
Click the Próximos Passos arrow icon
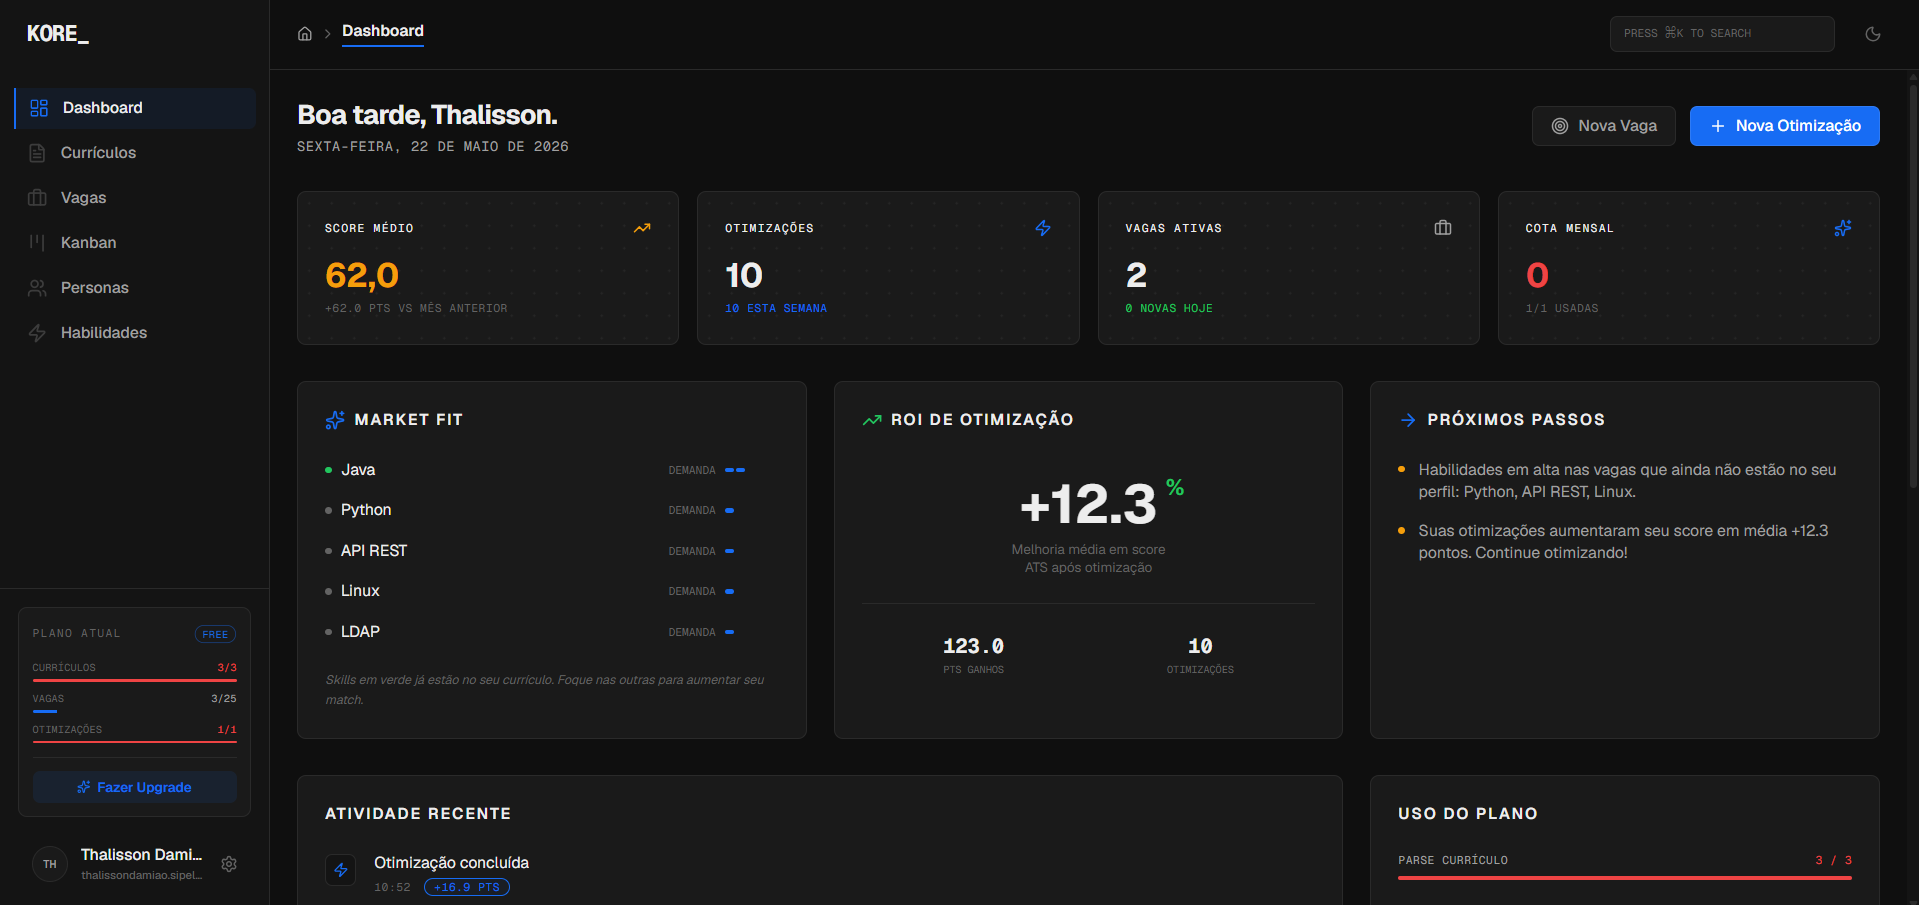tap(1408, 420)
